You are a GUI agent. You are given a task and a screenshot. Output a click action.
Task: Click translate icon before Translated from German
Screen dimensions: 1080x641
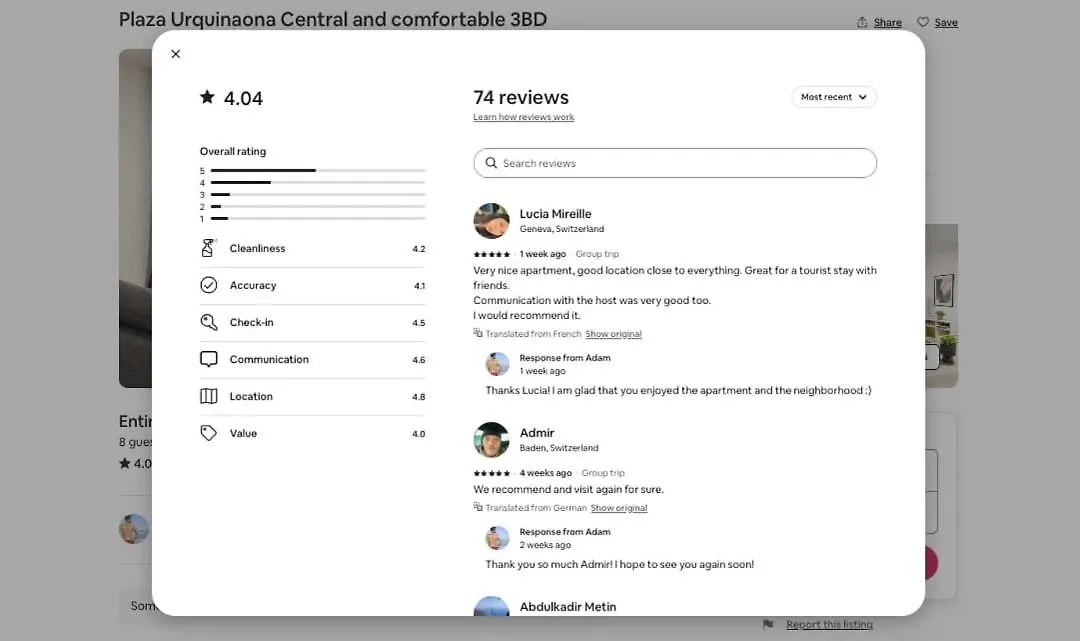pos(478,507)
